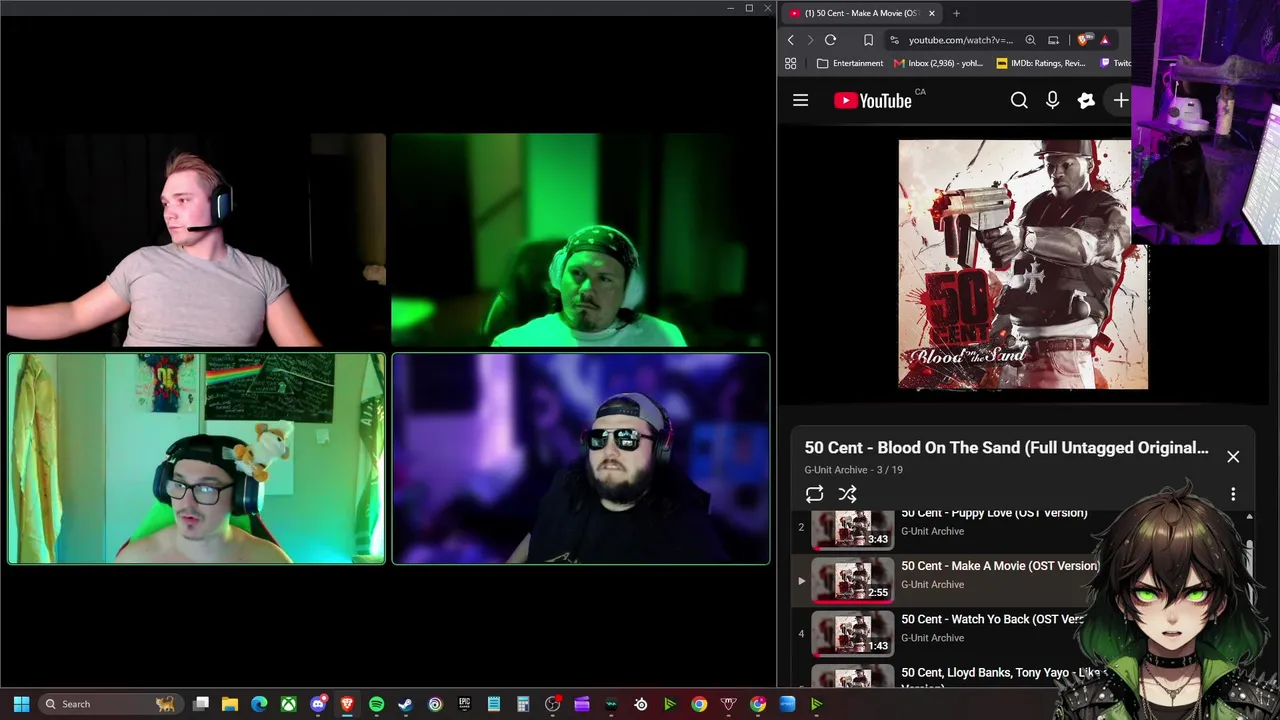Open the Twitch bookmark
The height and width of the screenshot is (720, 1280).
coord(1115,63)
